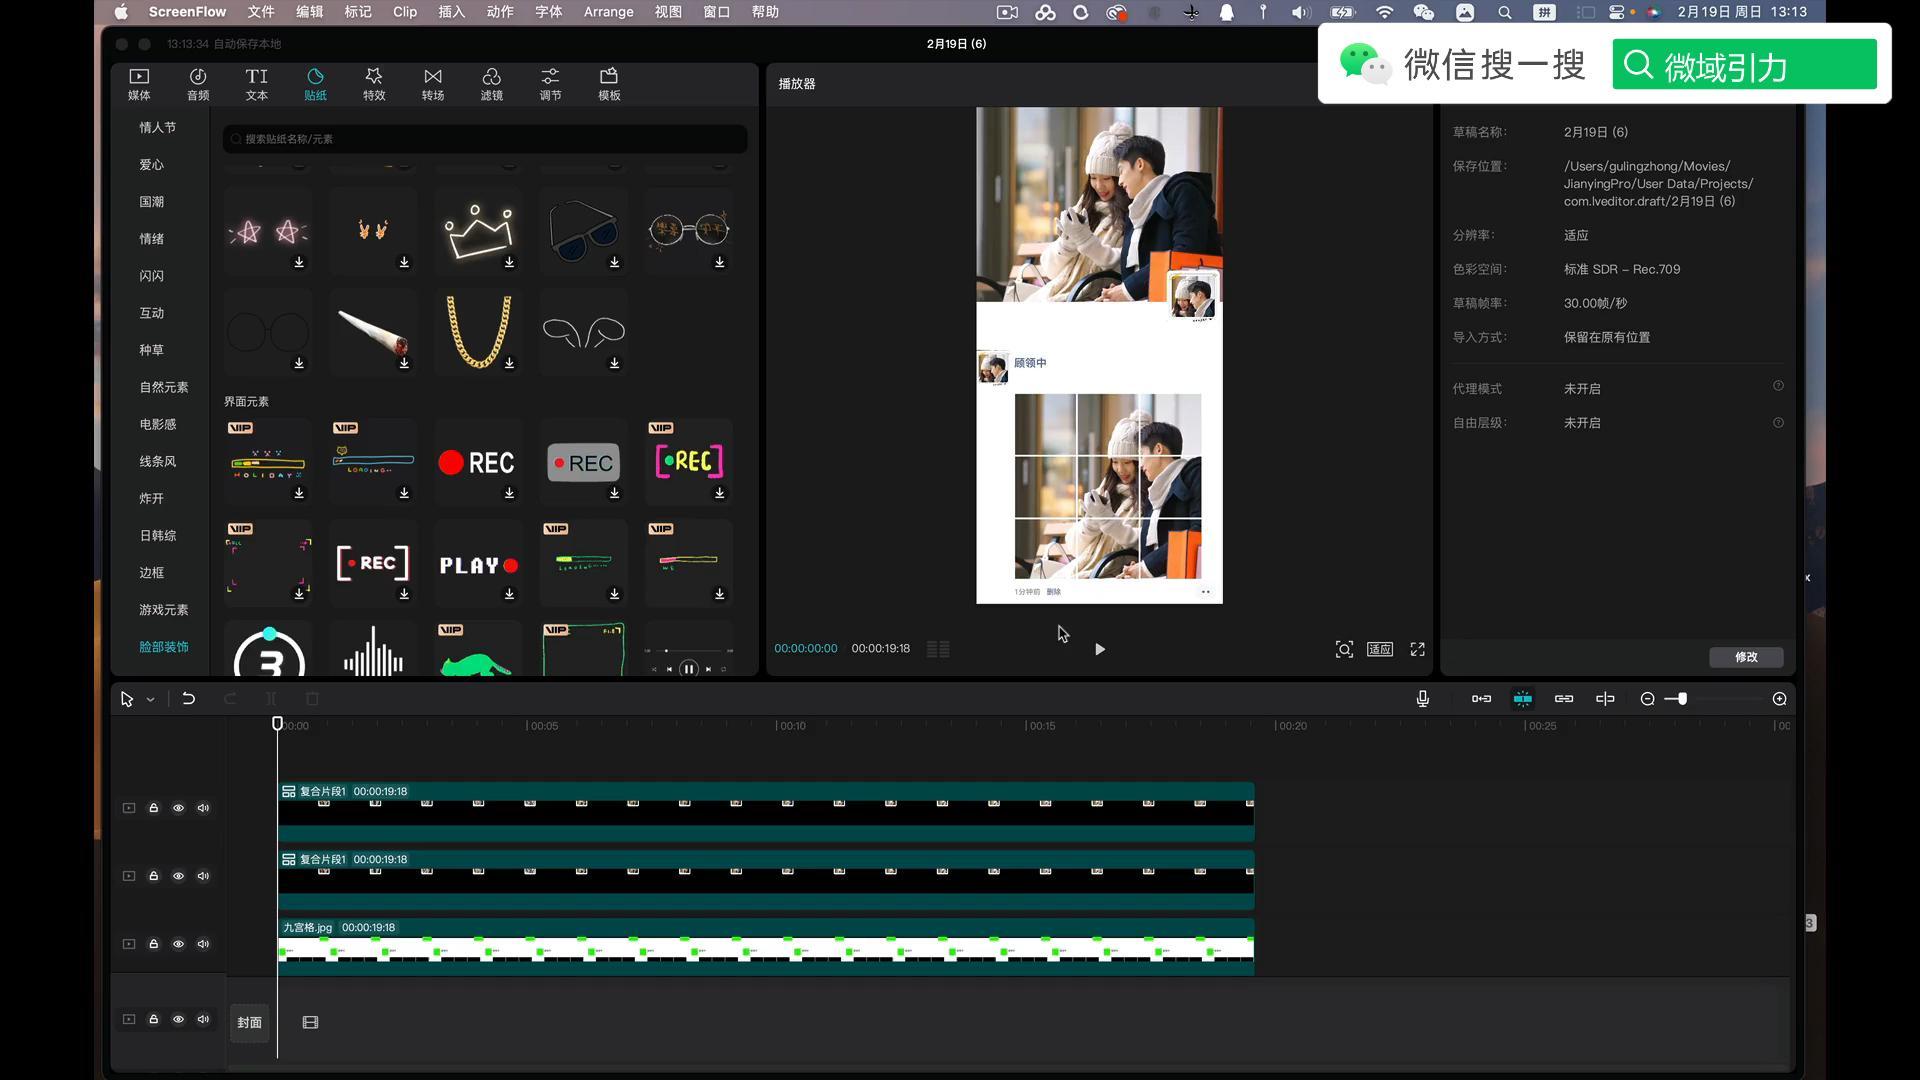This screenshot has width=1920, height=1080.
Task: Select the 九宫格.jpg clip on timeline
Action: click(766, 947)
